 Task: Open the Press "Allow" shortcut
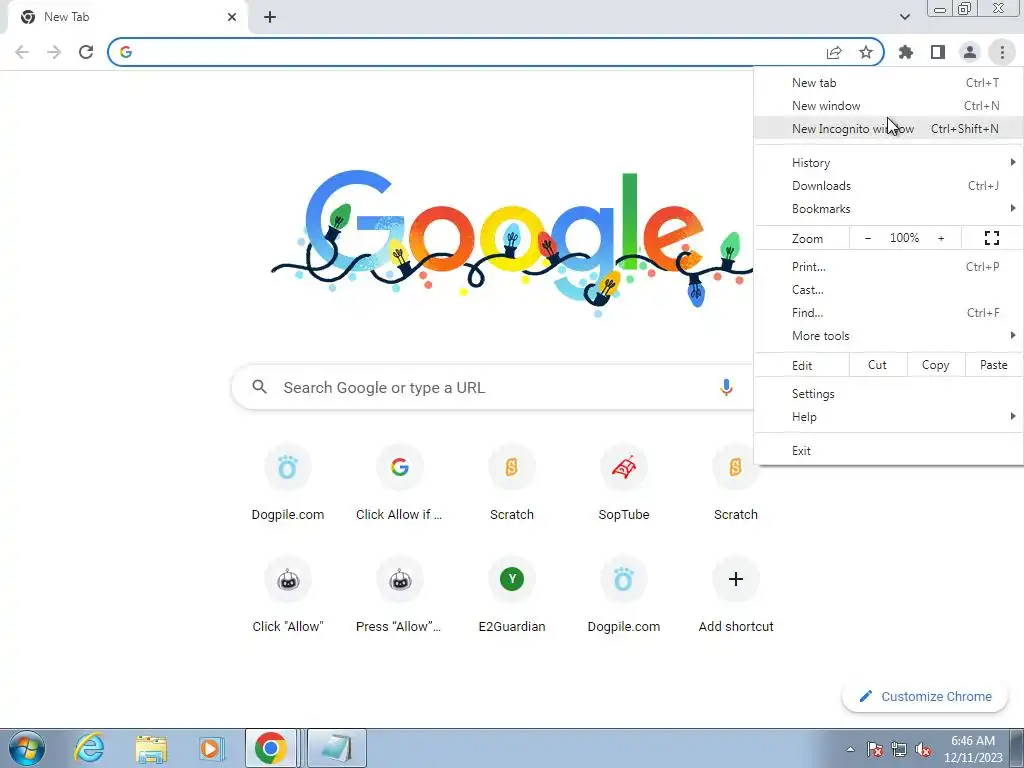pyautogui.click(x=400, y=595)
